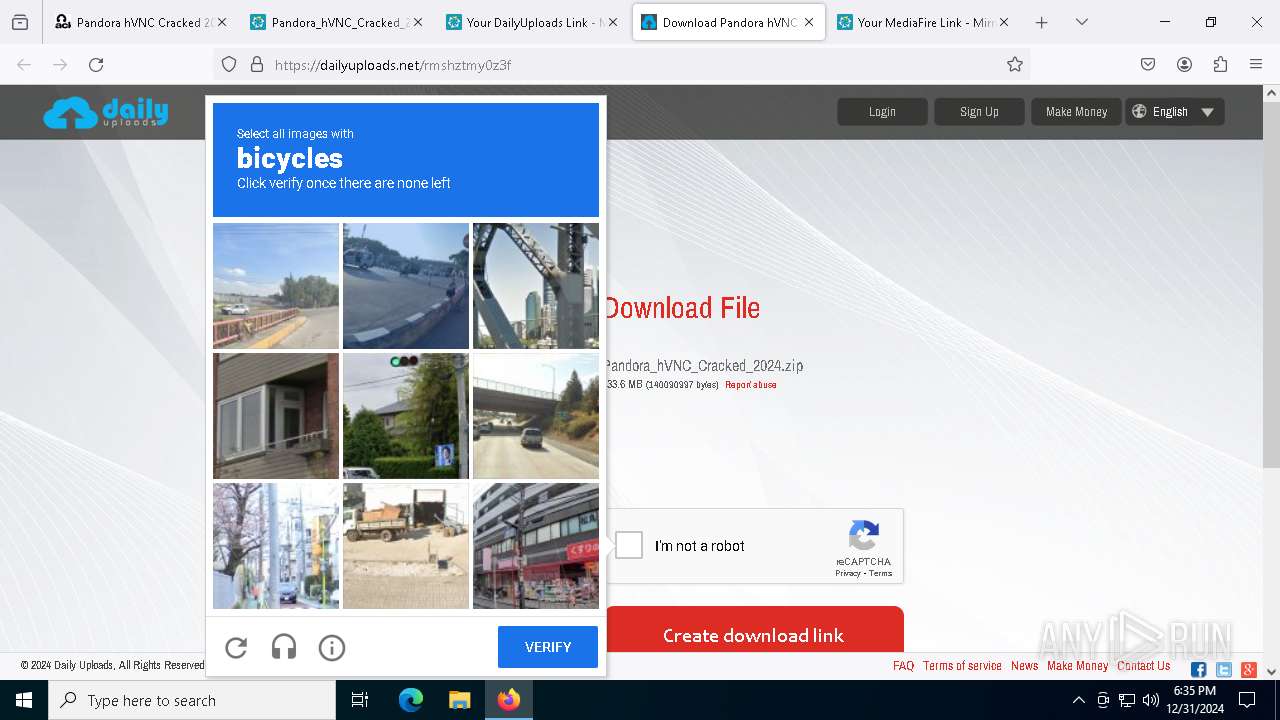Open Contact Us footer link

[1144, 666]
